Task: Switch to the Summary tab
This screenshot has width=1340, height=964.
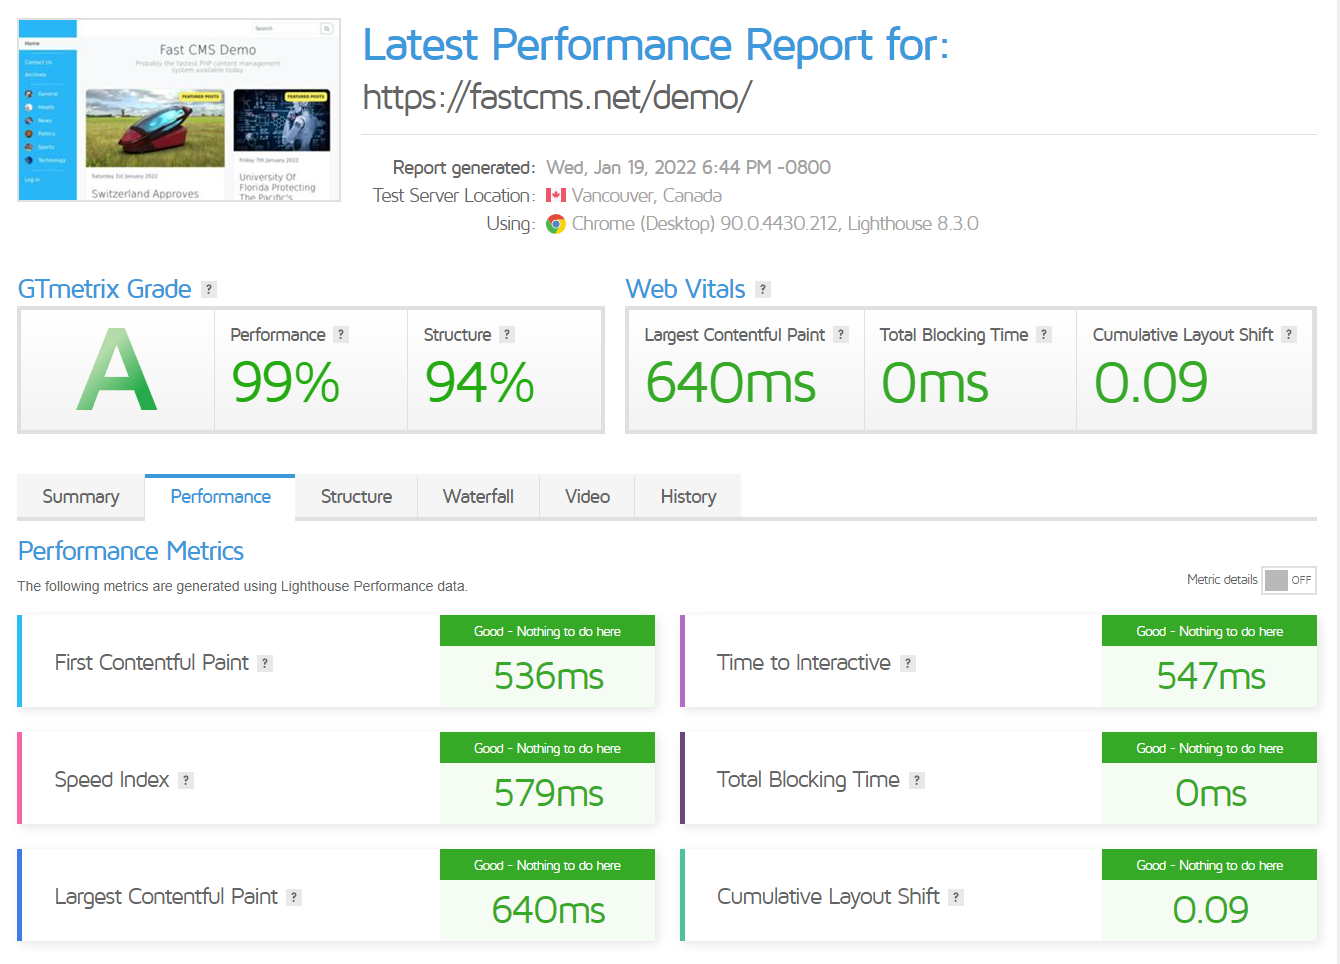Action: coord(81,497)
